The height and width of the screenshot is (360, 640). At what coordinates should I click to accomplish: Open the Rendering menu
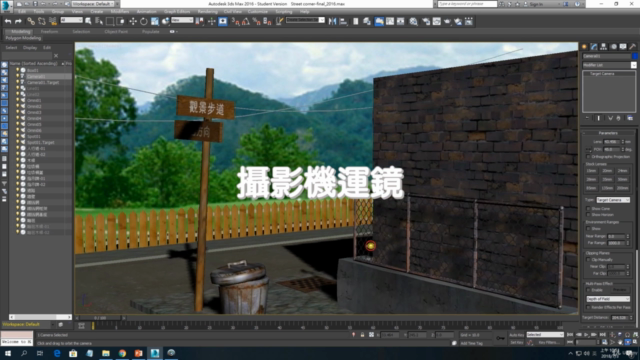(207, 12)
